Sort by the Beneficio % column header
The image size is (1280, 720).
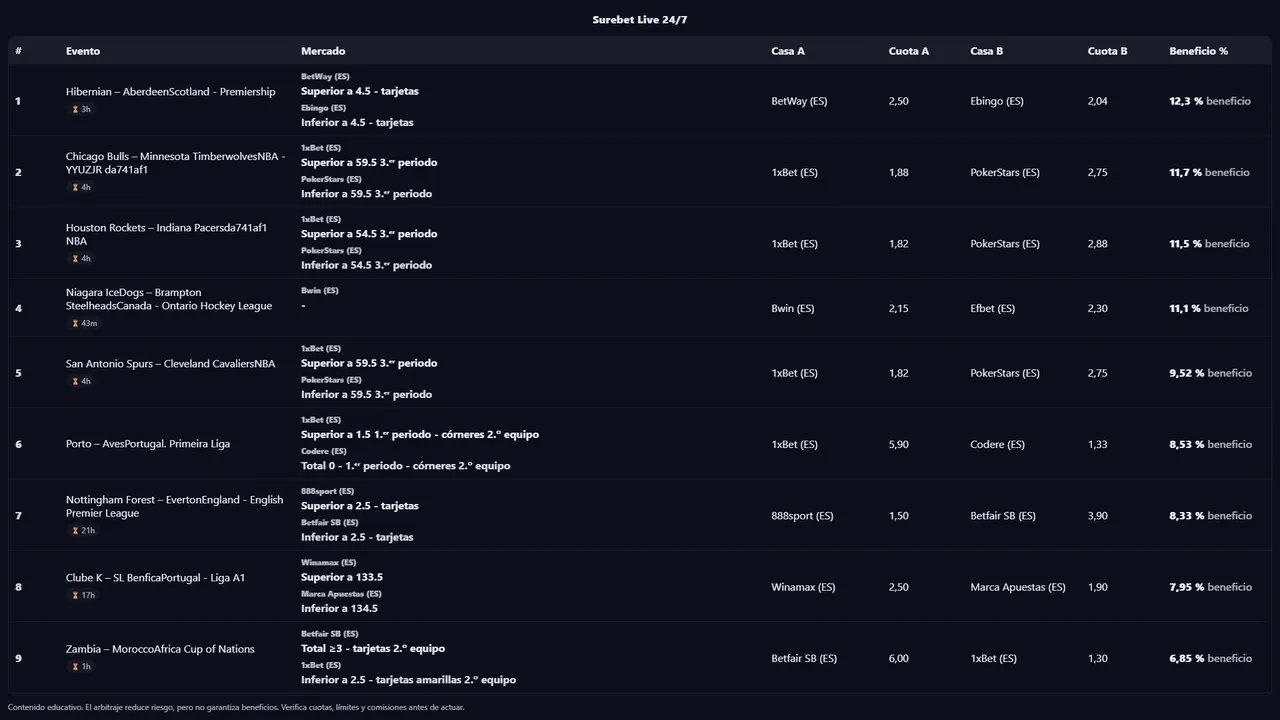pos(1198,51)
